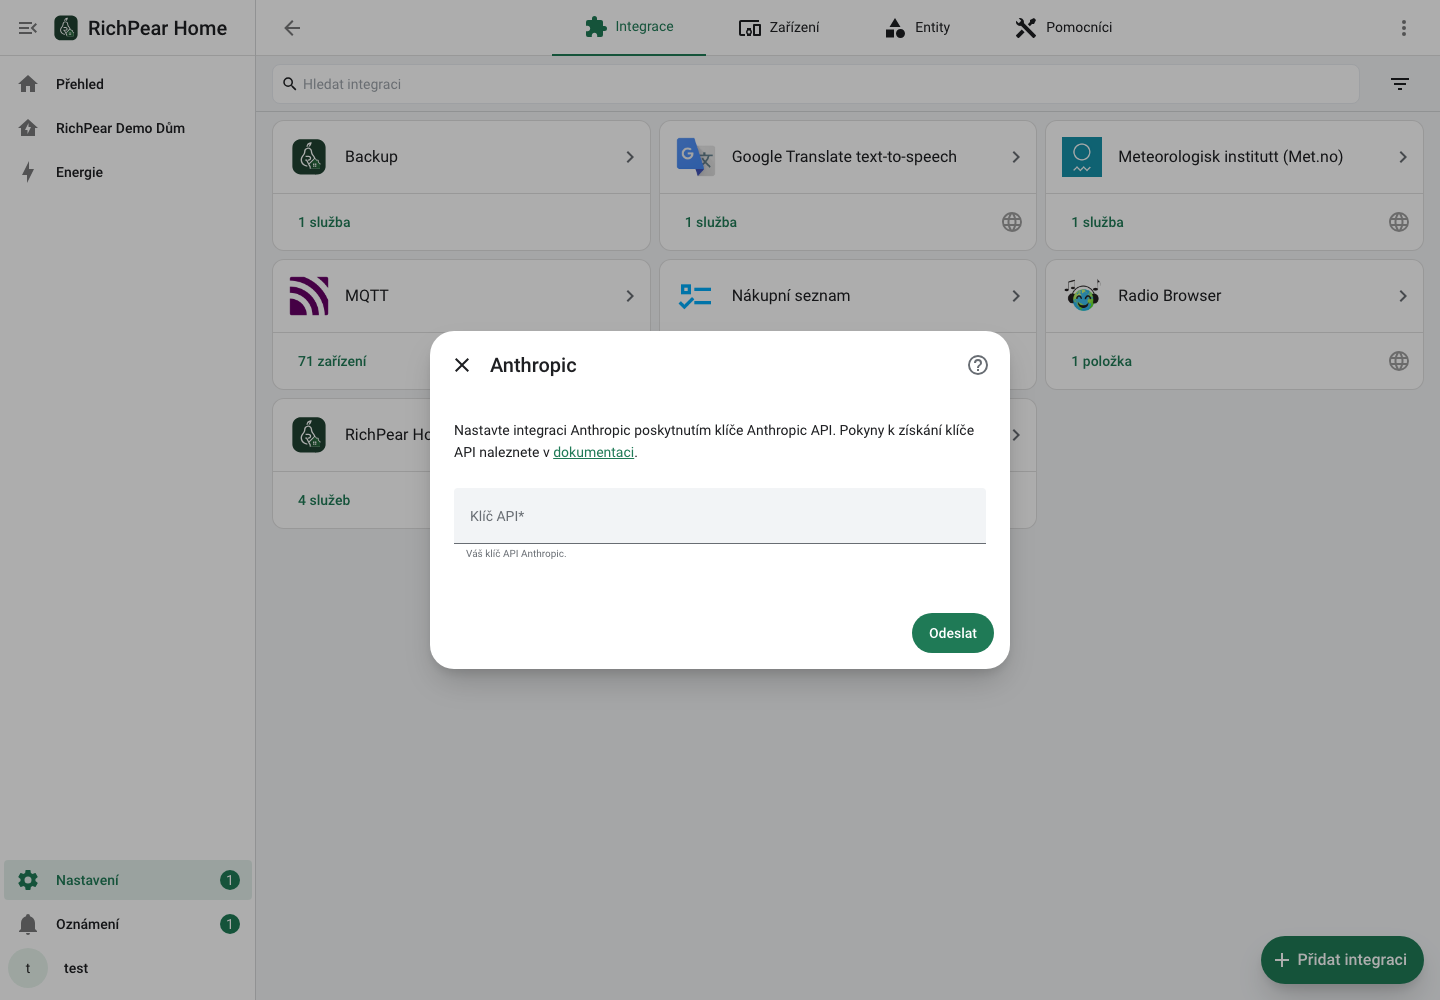Switch to the Pomocníci tab
This screenshot has height=1000, width=1440.
point(1064,27)
